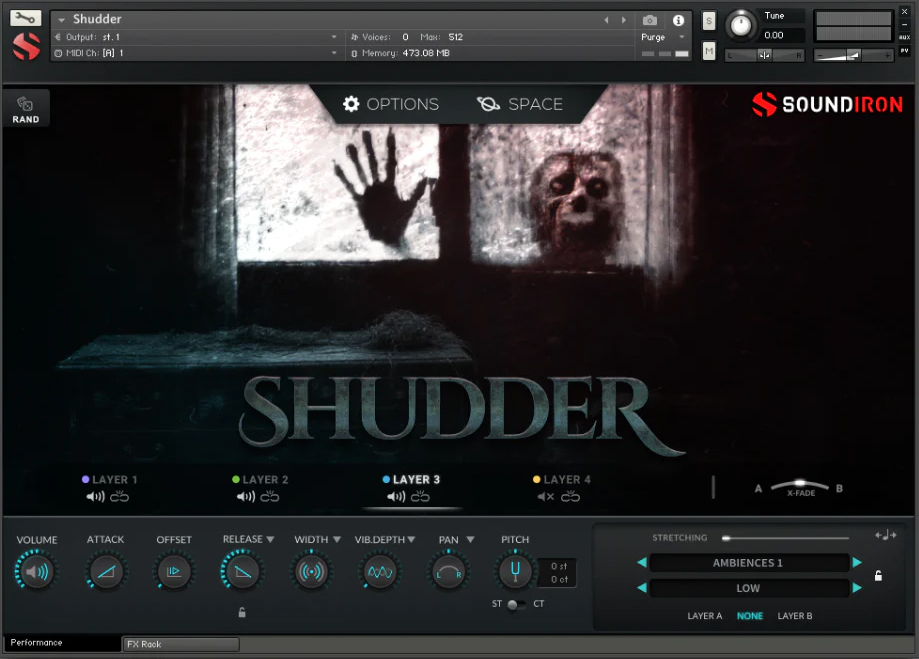Image resolution: width=919 pixels, height=659 pixels.
Task: Open the wrench instrument edit tool
Action: pyautogui.click(x=25, y=18)
